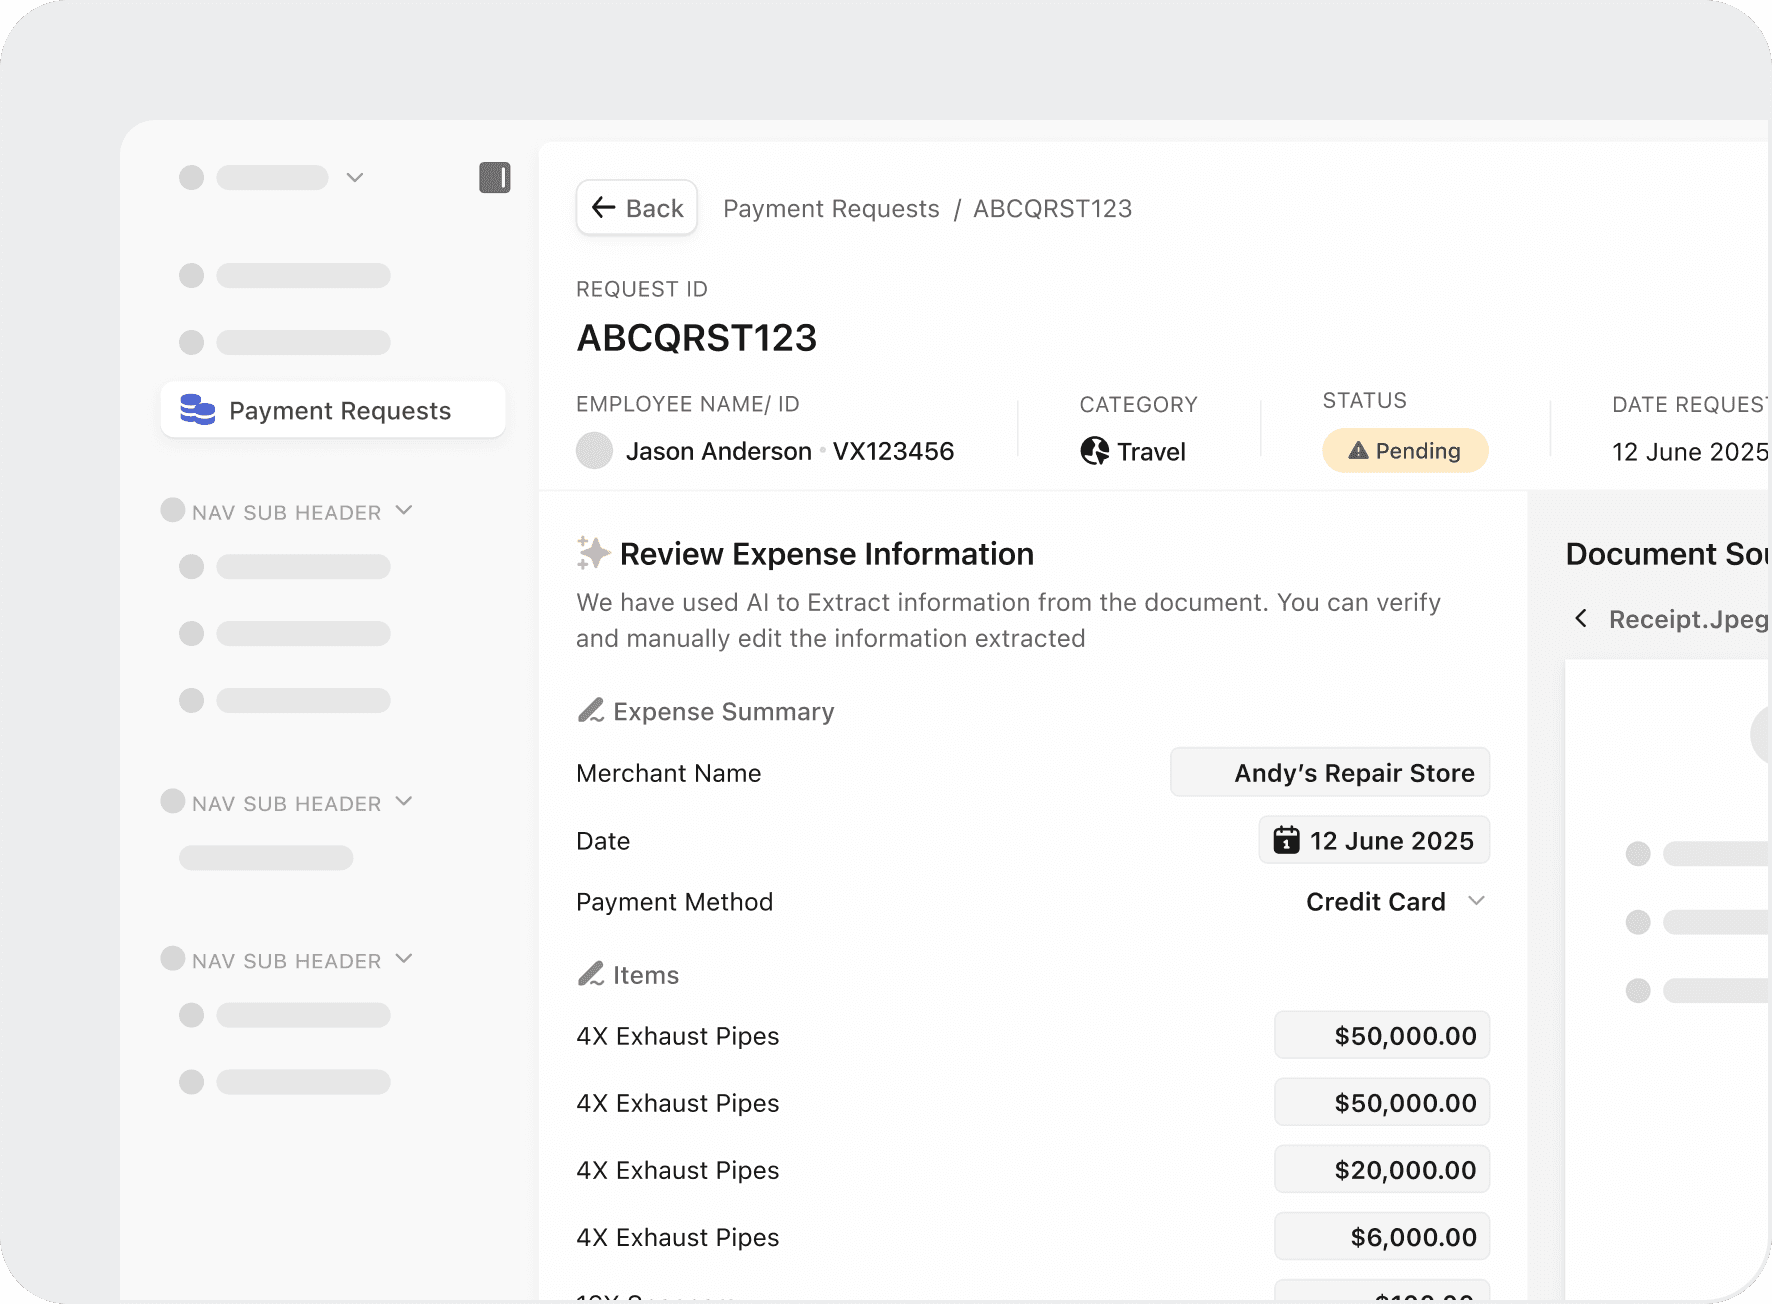Screen dimensions: 1772x1304
Task: Open the workspace switcher chevron in sidebar
Action: [355, 177]
